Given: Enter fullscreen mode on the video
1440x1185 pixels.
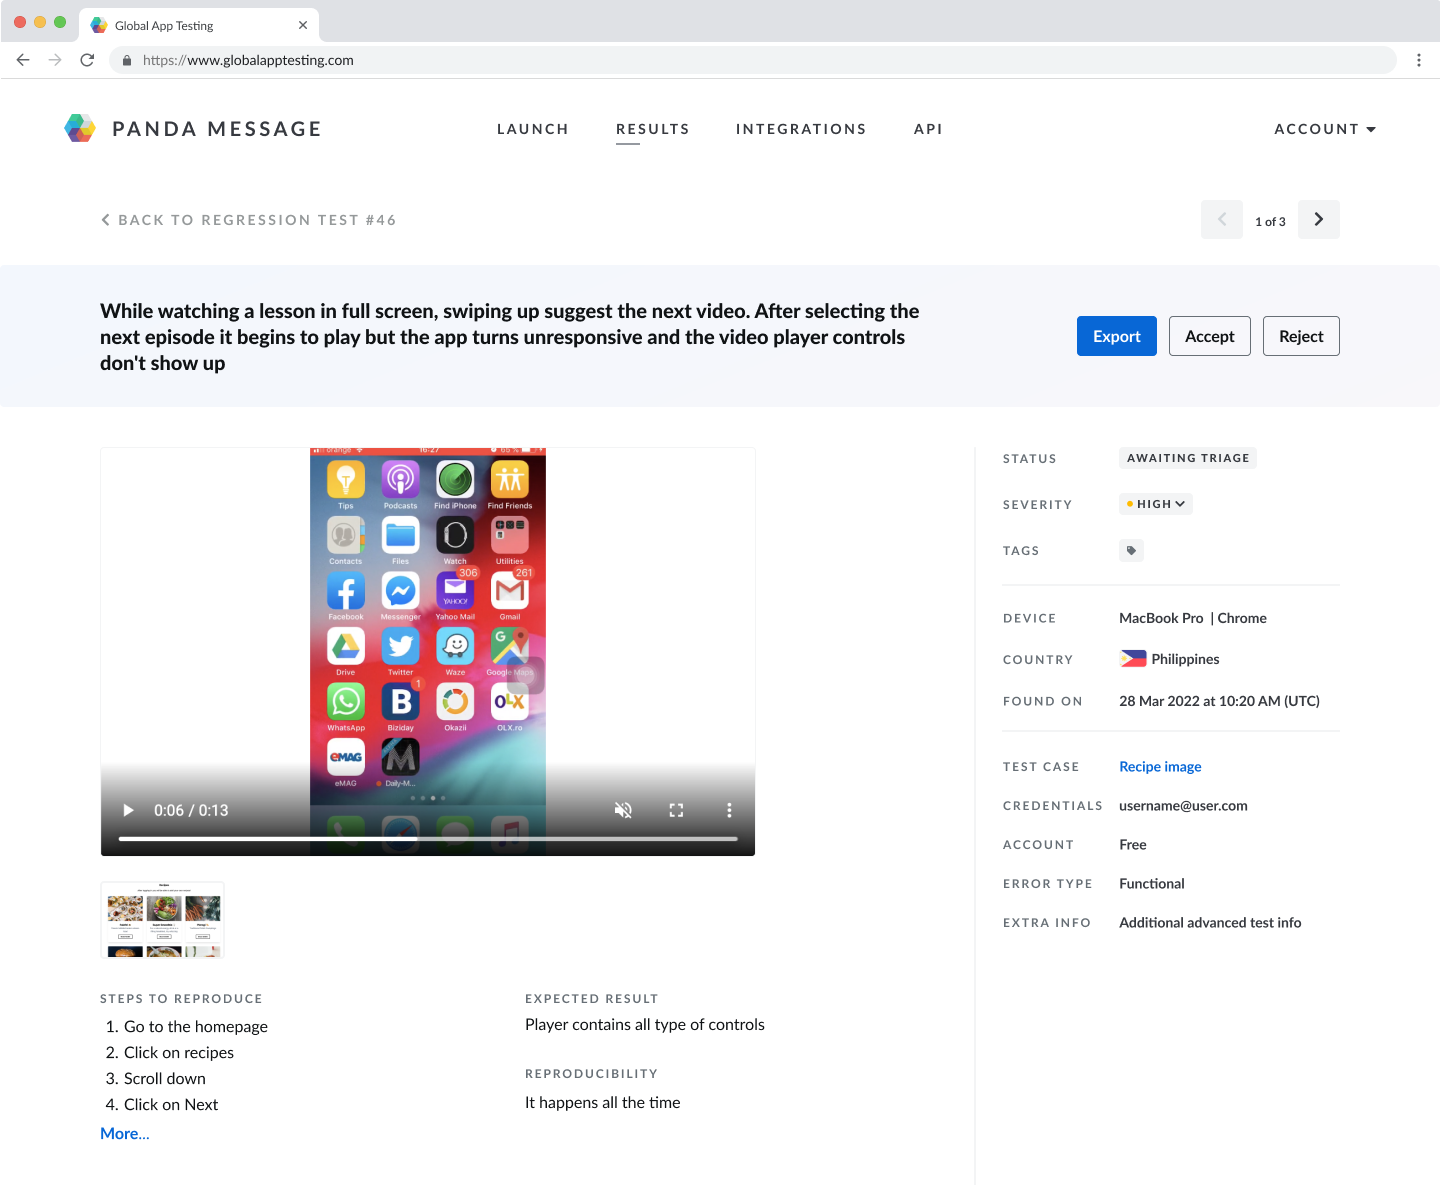Looking at the screenshot, I should [x=676, y=810].
